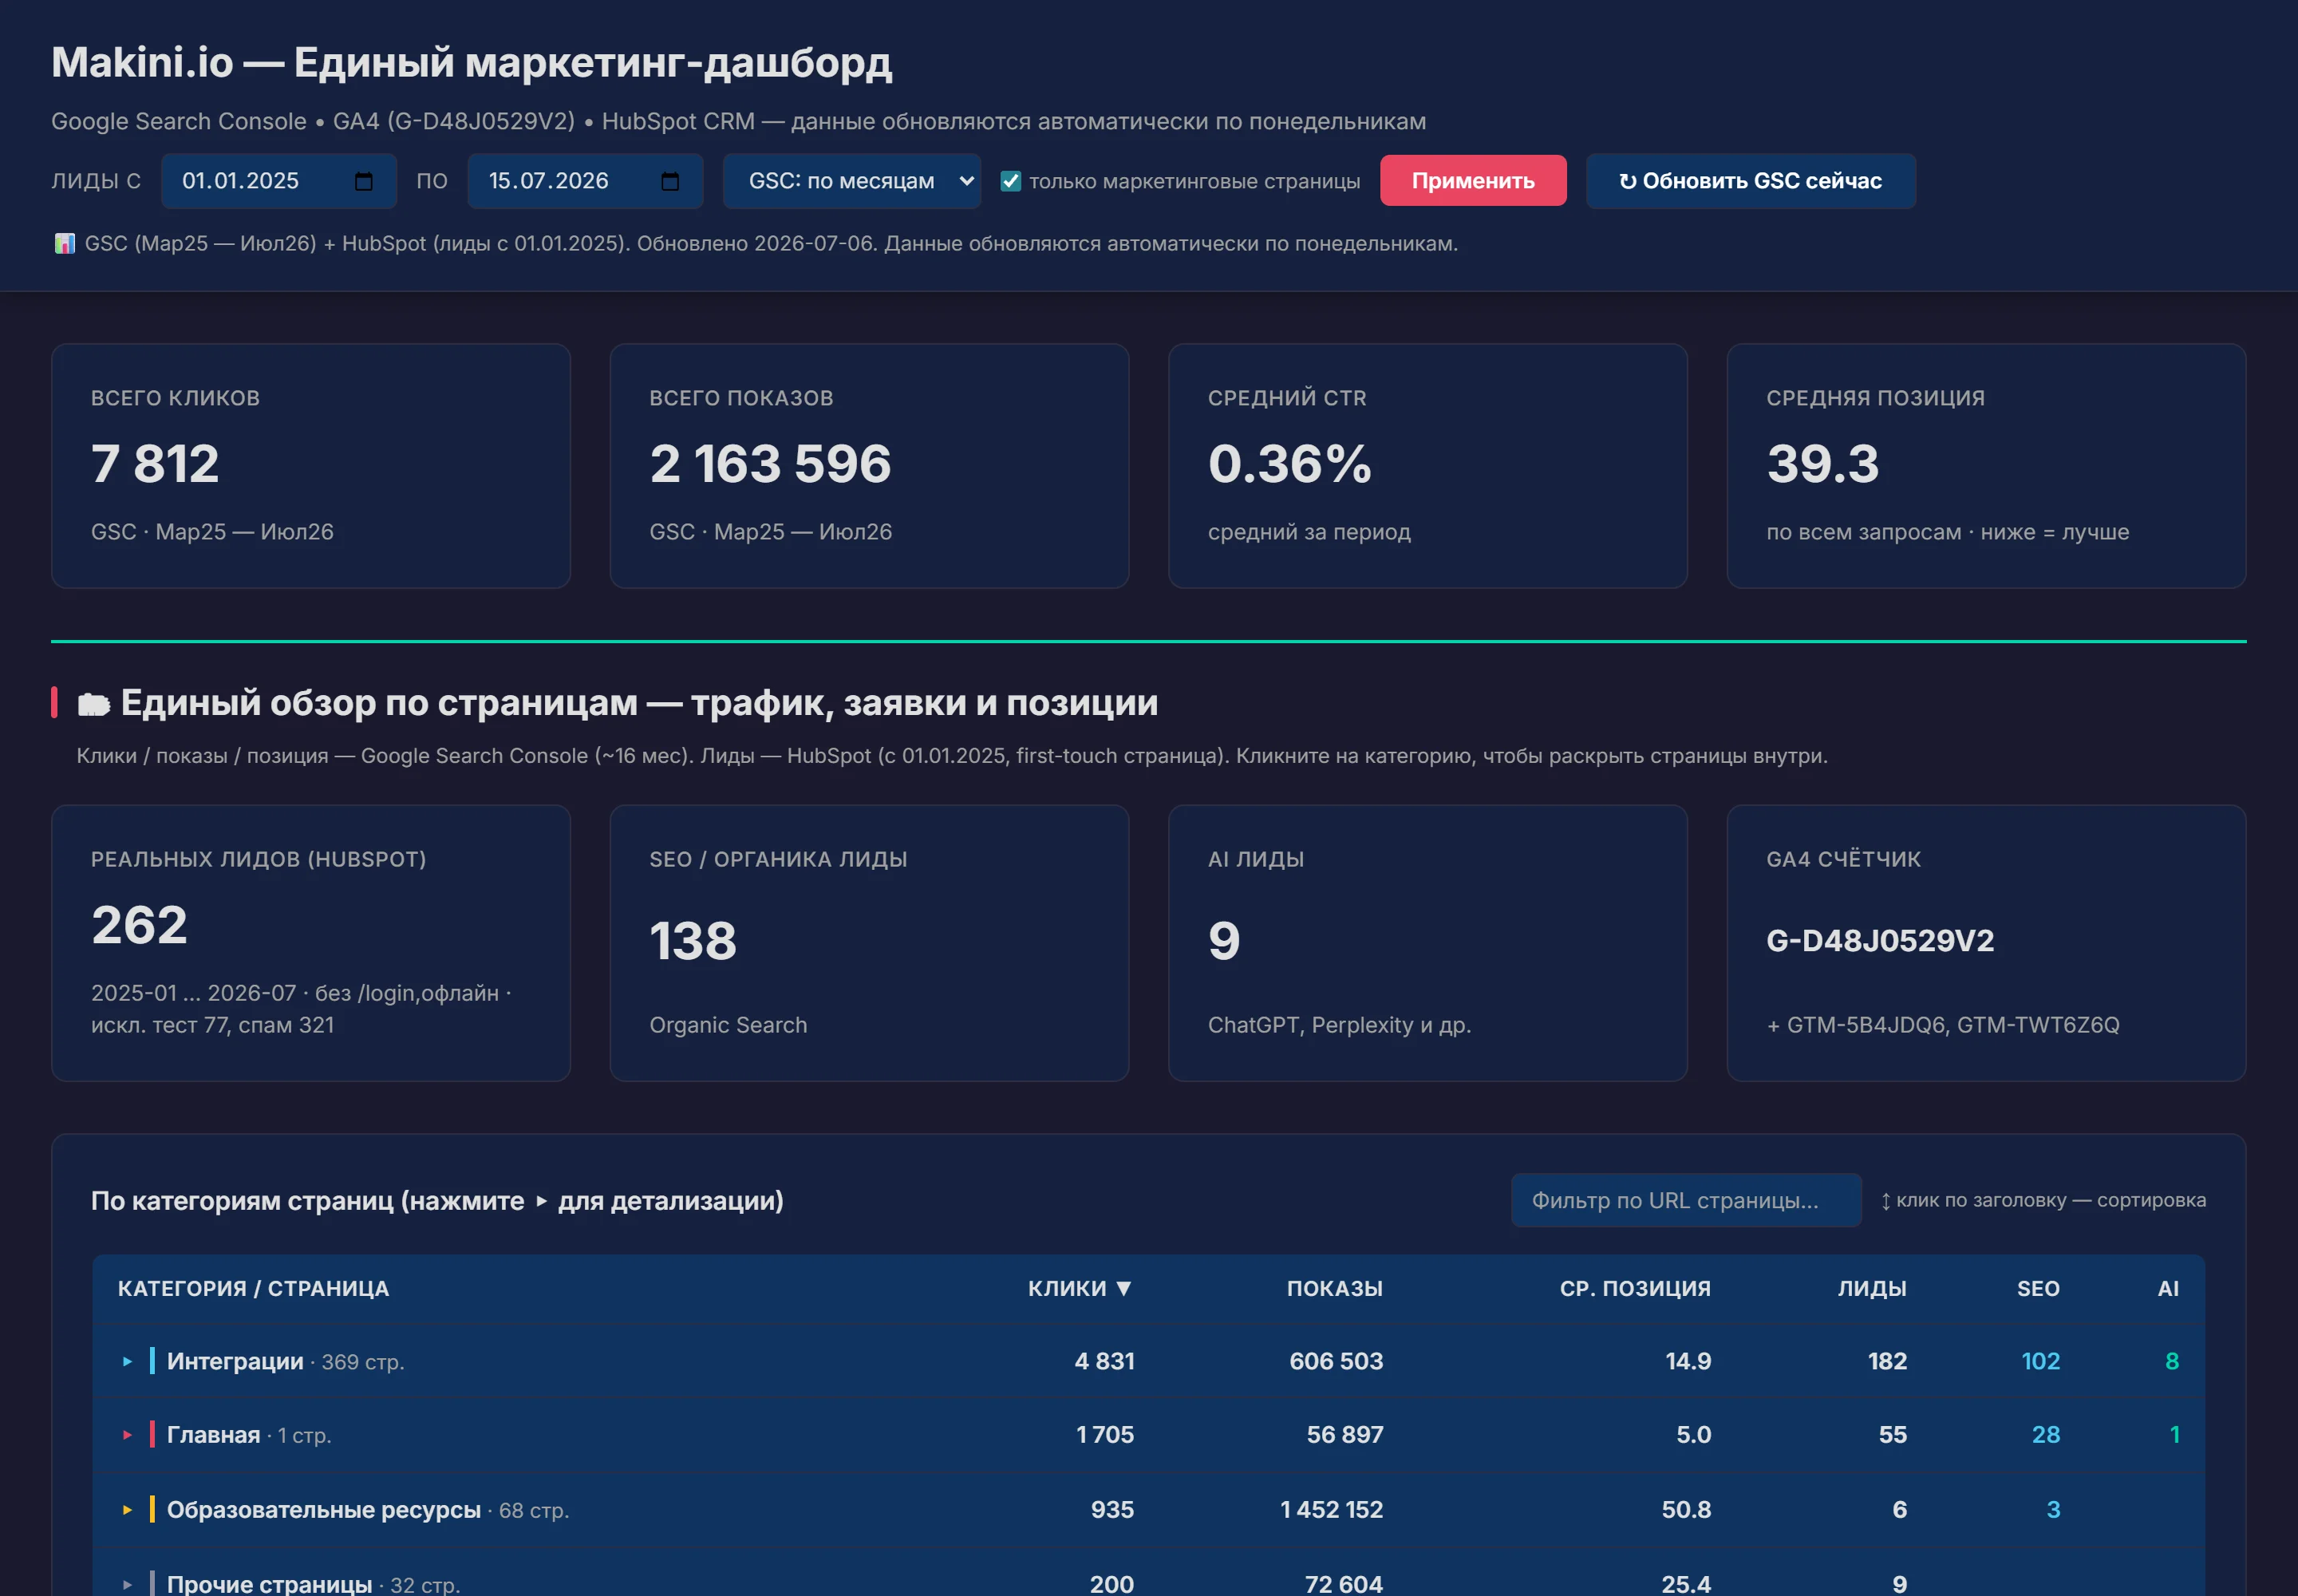Image resolution: width=2298 pixels, height=1596 pixels.
Task: Expand the 'Прочие страницы' category row
Action: coord(127,1584)
